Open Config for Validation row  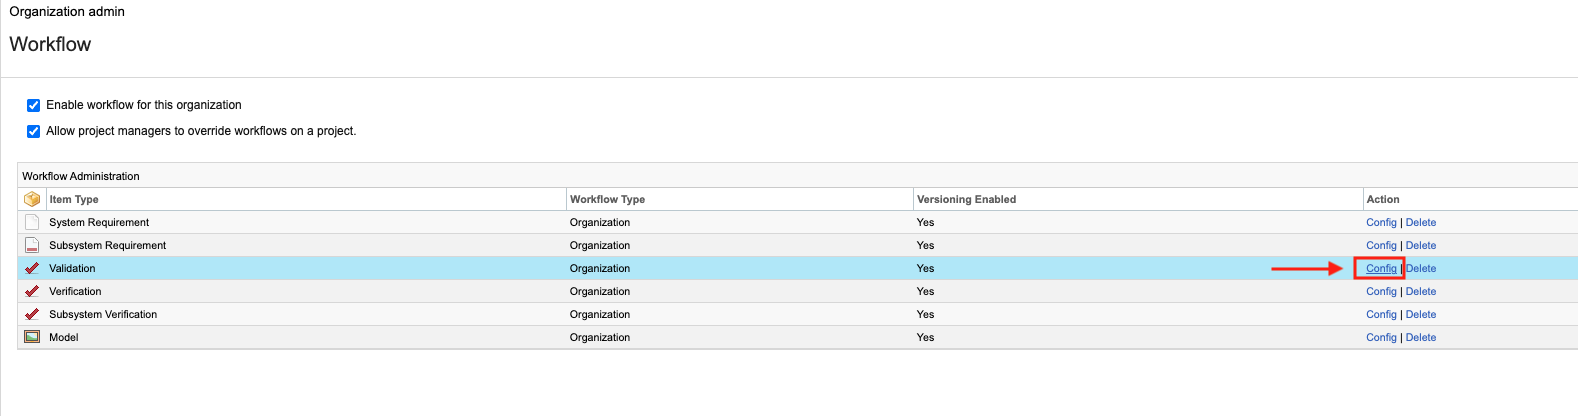tap(1381, 269)
